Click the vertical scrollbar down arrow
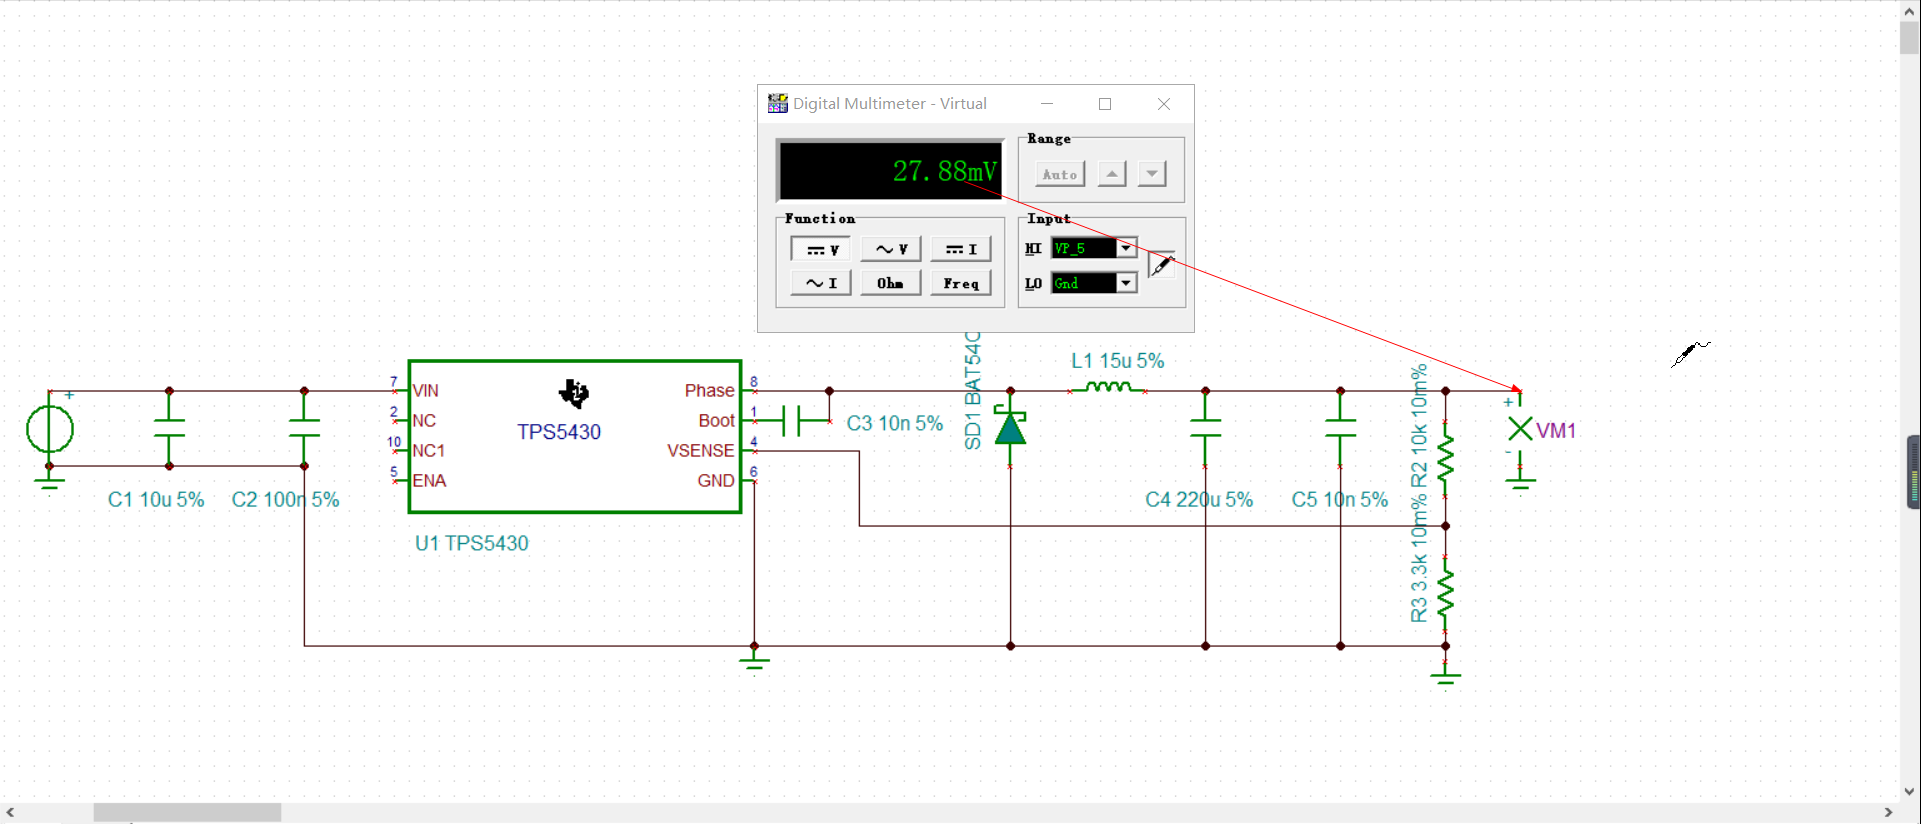The width and height of the screenshot is (1921, 824). 1910,792
